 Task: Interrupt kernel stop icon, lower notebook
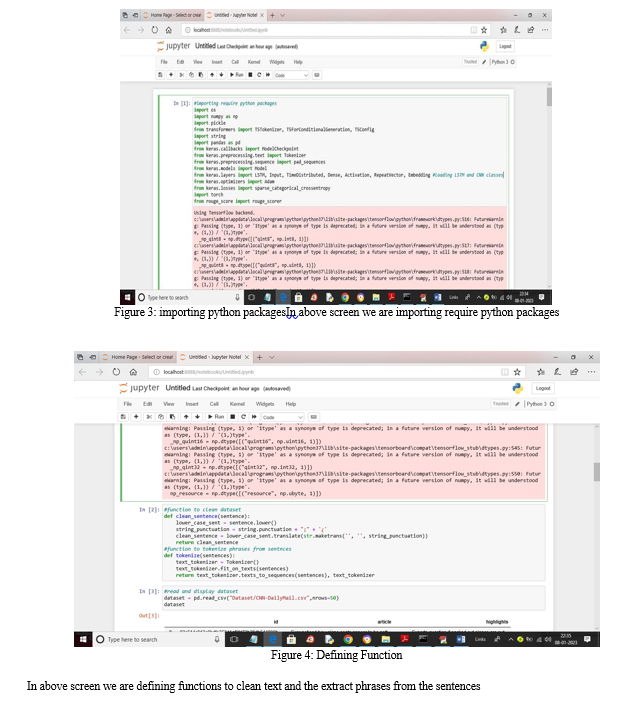click(233, 417)
